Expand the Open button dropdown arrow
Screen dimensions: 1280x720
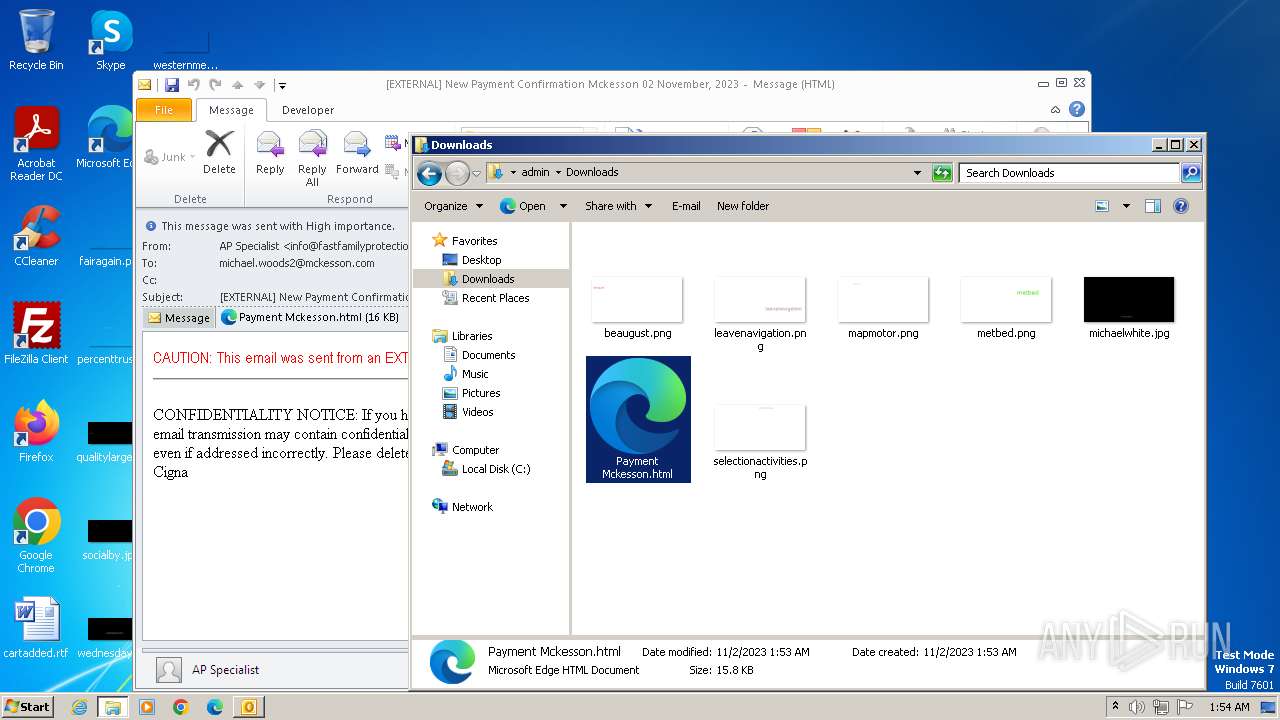pos(563,206)
